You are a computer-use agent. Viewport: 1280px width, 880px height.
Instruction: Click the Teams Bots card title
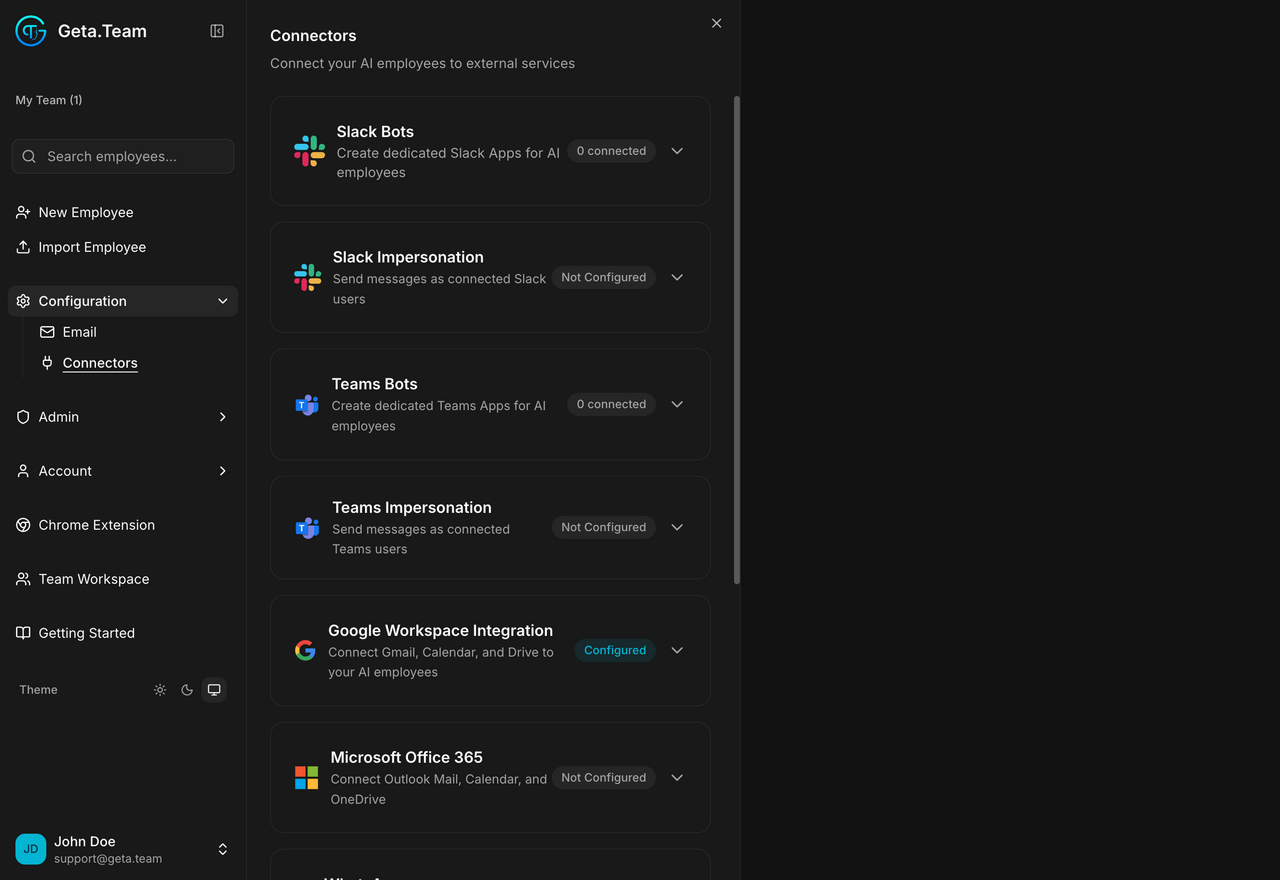pos(375,385)
